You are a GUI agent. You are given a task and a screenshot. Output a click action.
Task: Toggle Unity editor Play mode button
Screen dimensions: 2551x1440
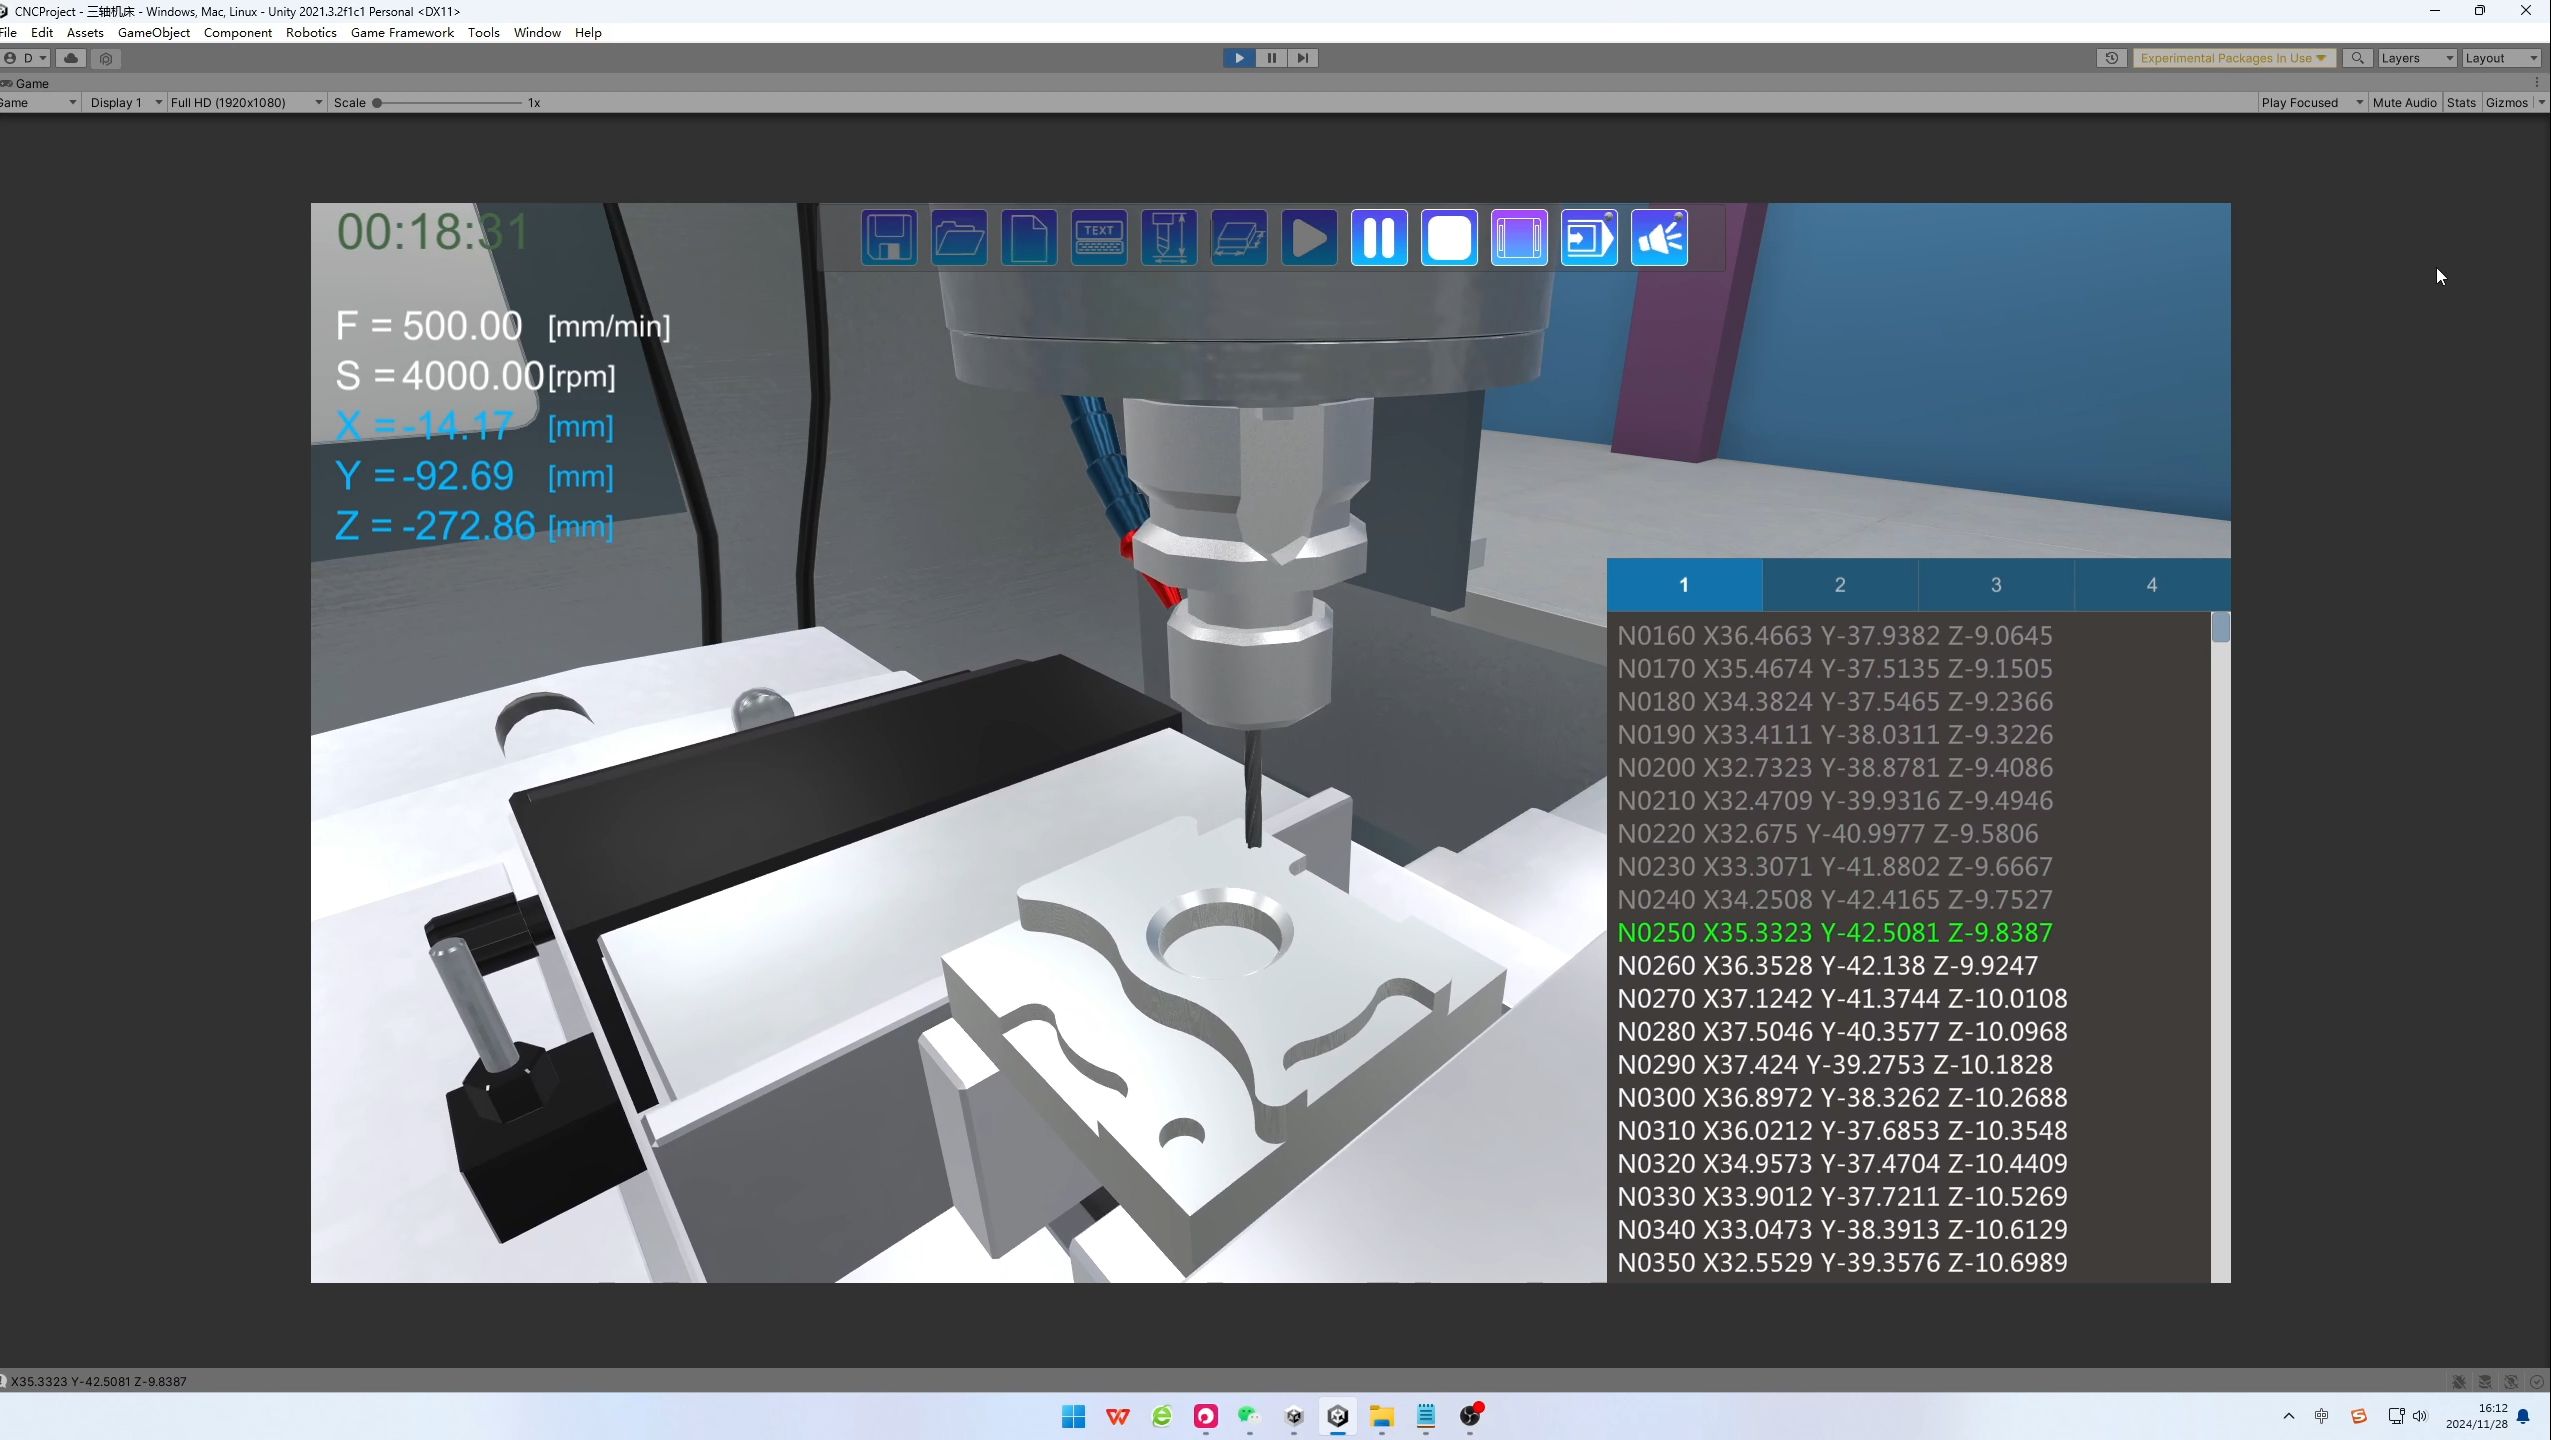1238,58
